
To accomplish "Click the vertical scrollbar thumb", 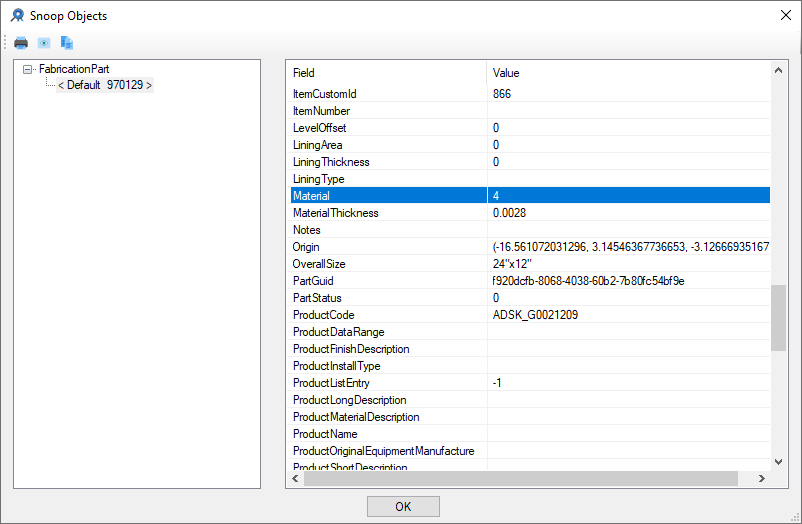I will 779,318.
